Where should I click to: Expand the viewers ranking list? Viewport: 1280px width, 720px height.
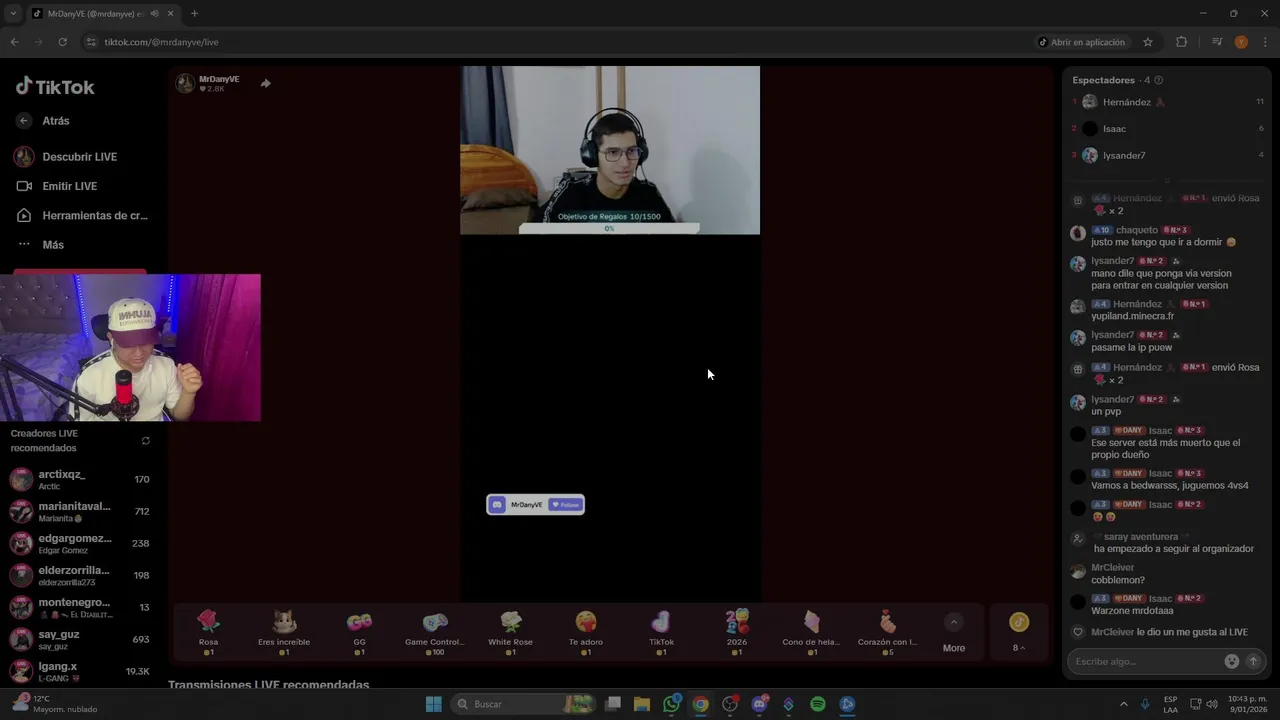(1167, 181)
